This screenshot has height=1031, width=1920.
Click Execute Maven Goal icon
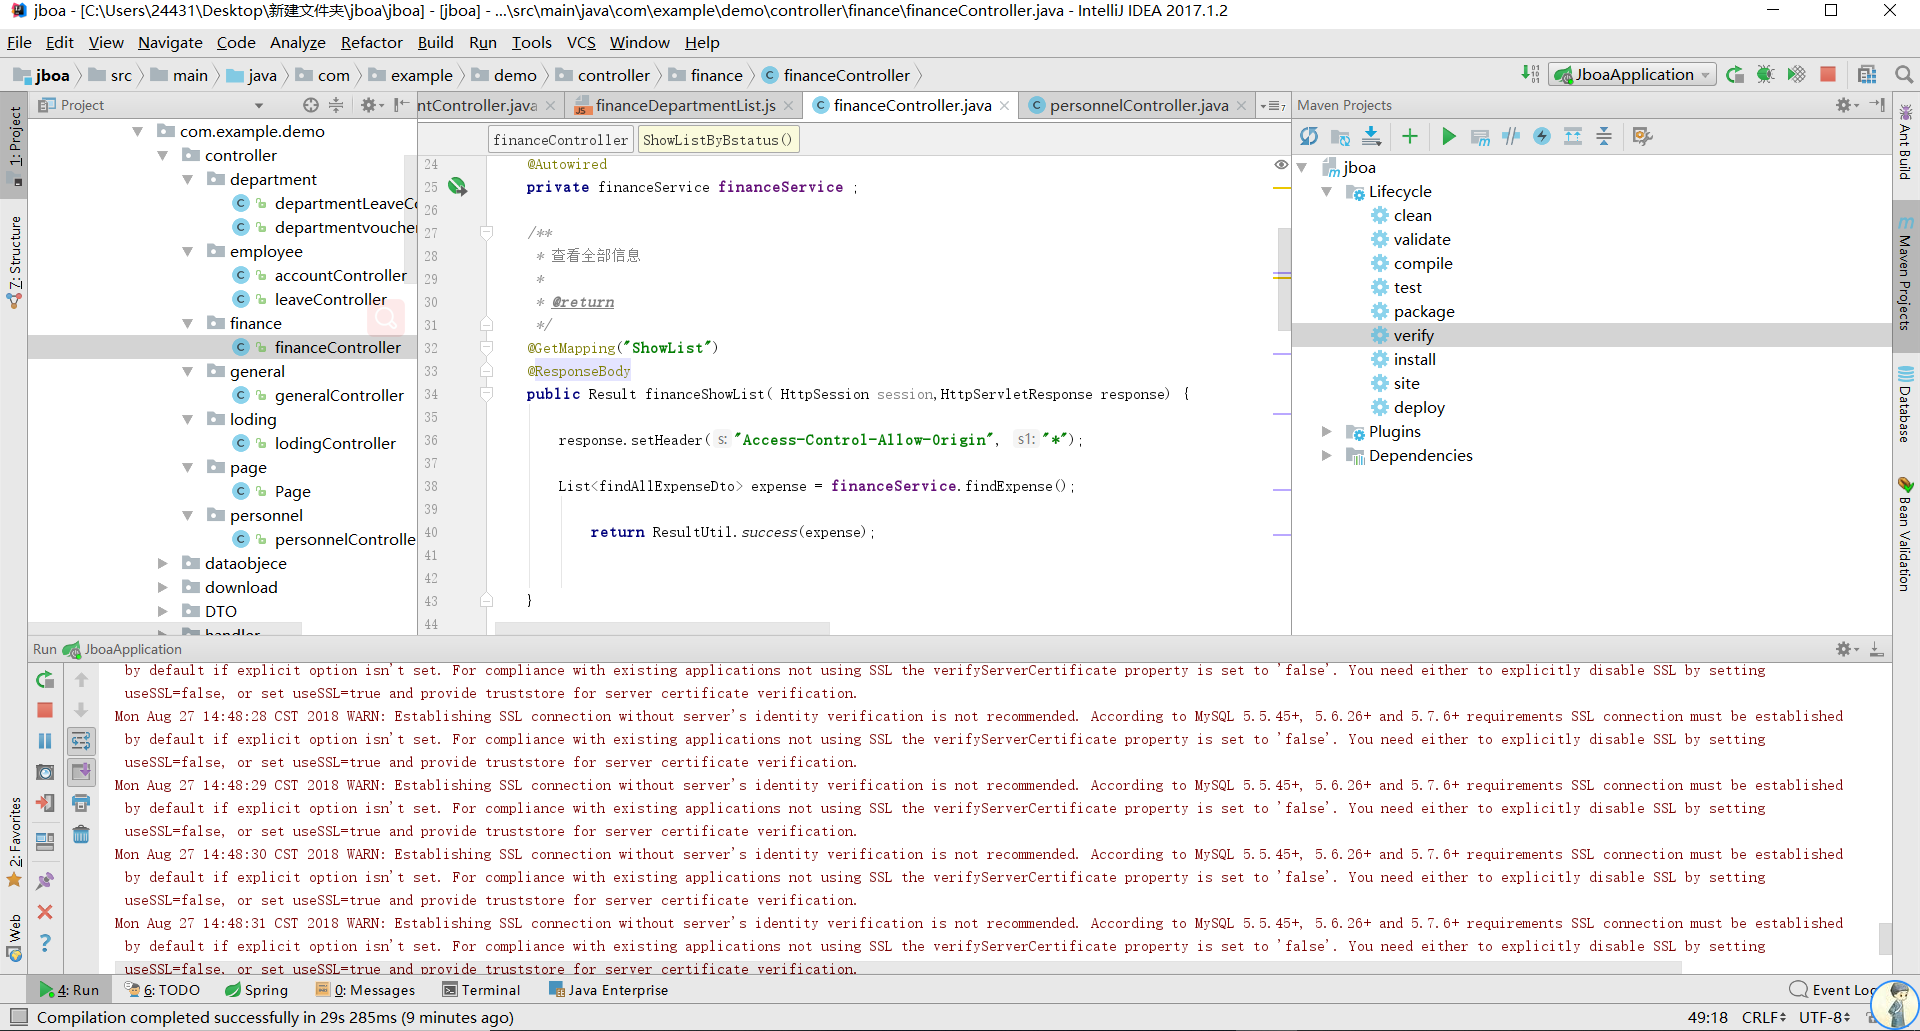1480,137
